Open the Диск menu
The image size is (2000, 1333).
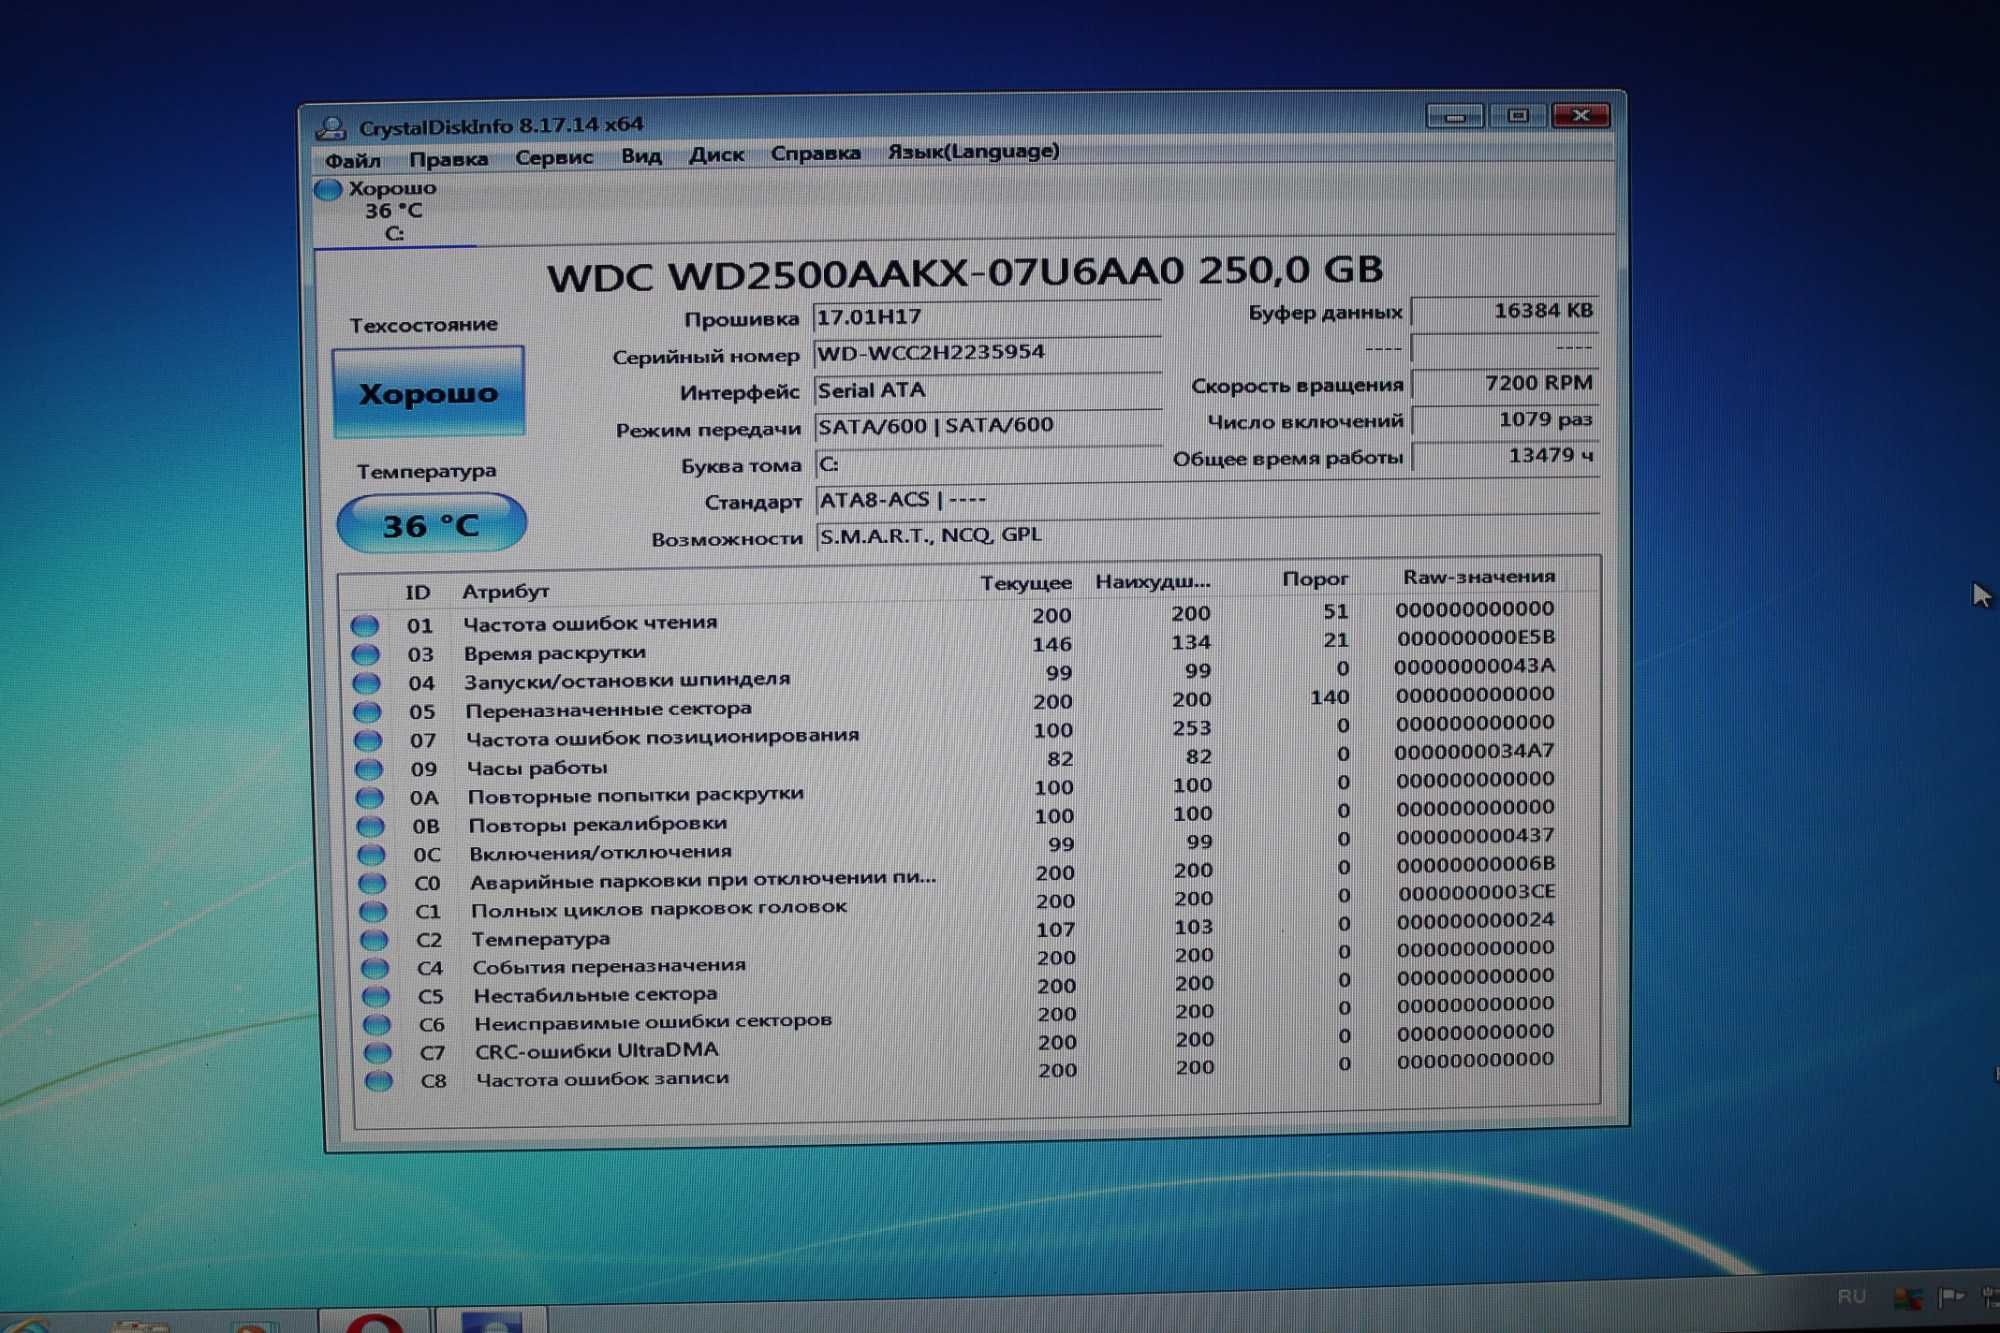click(x=716, y=155)
